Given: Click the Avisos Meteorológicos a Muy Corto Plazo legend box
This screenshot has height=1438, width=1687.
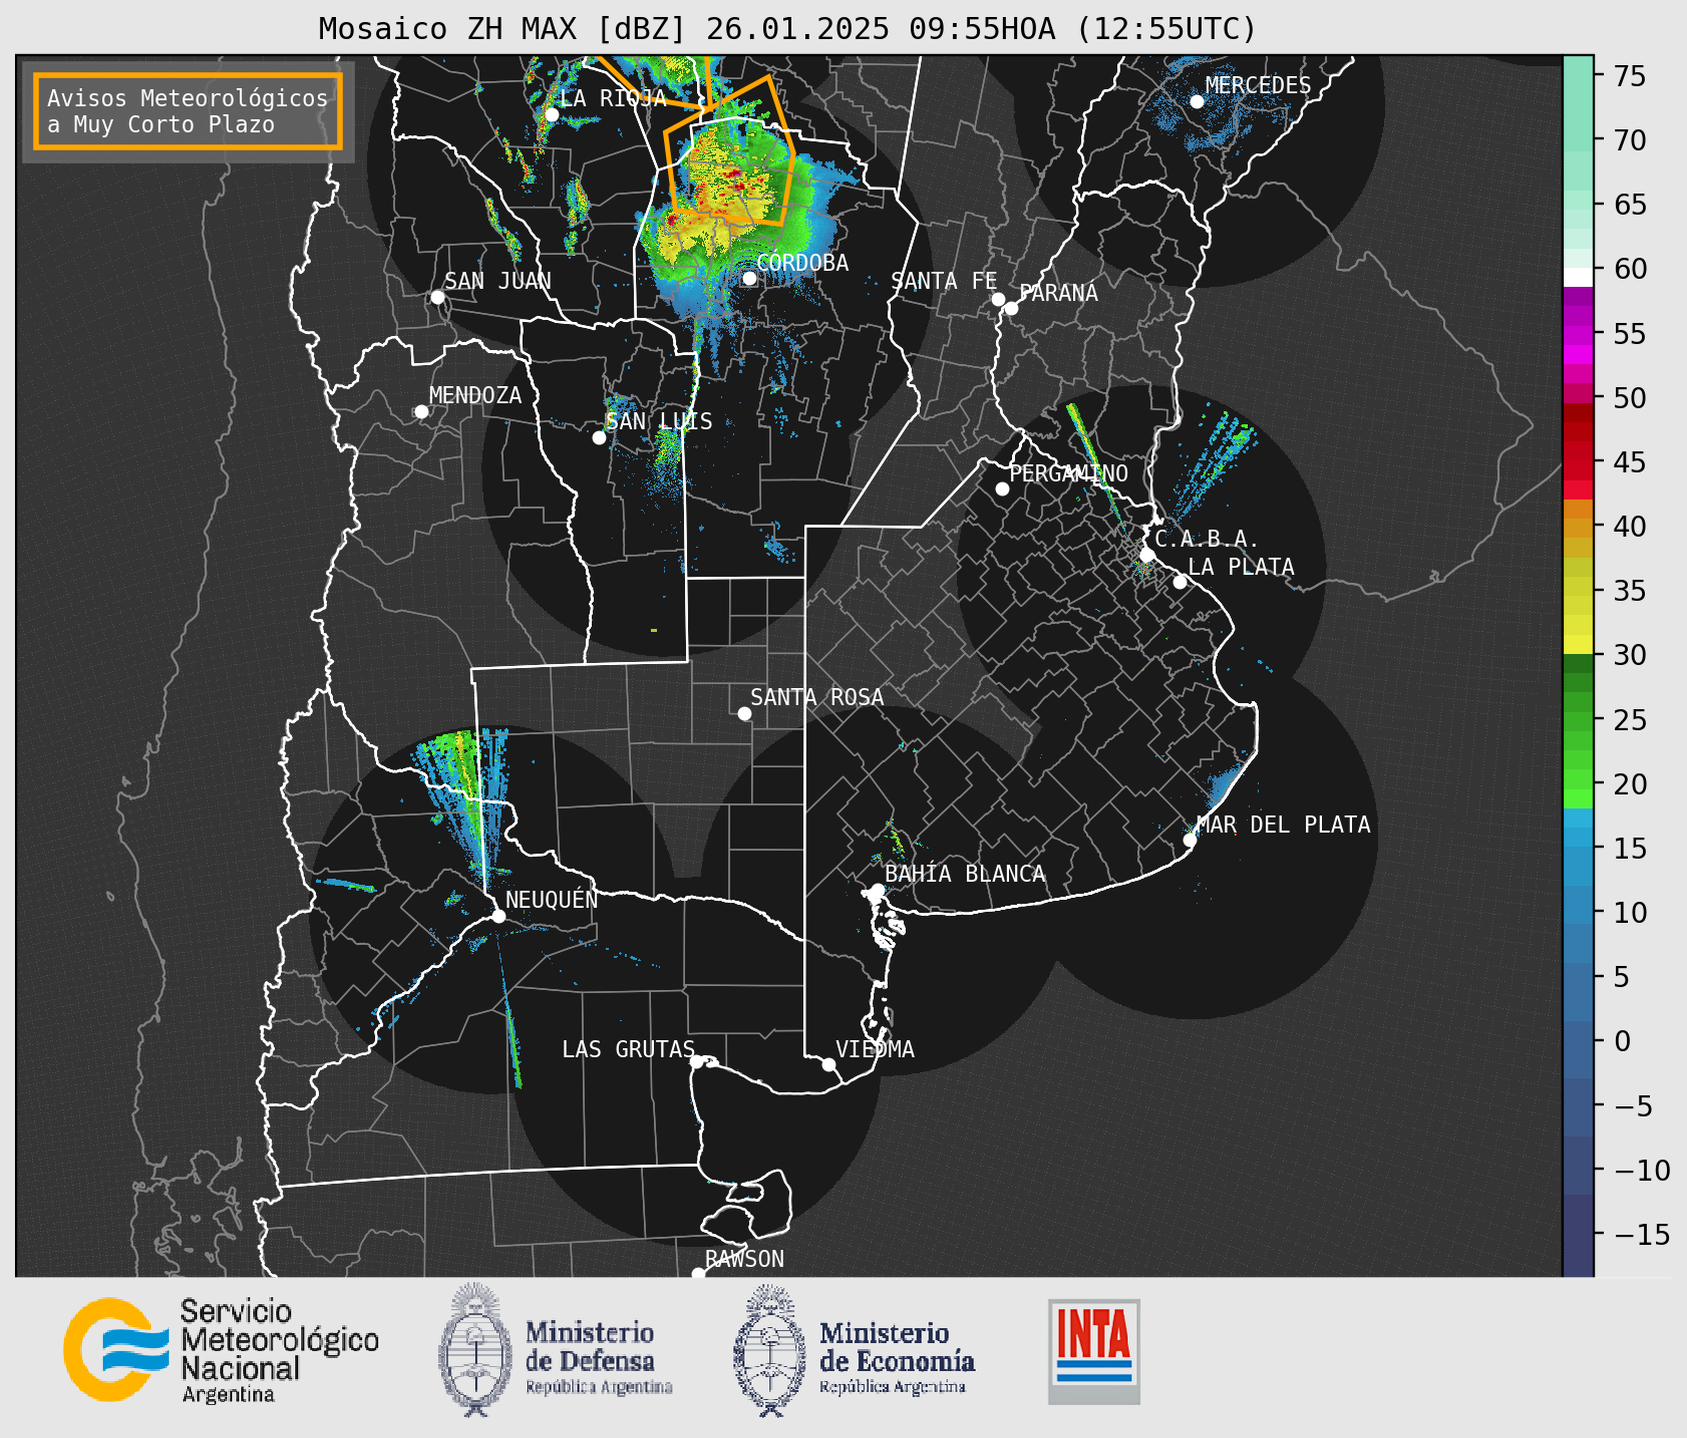Looking at the screenshot, I should tap(188, 111).
